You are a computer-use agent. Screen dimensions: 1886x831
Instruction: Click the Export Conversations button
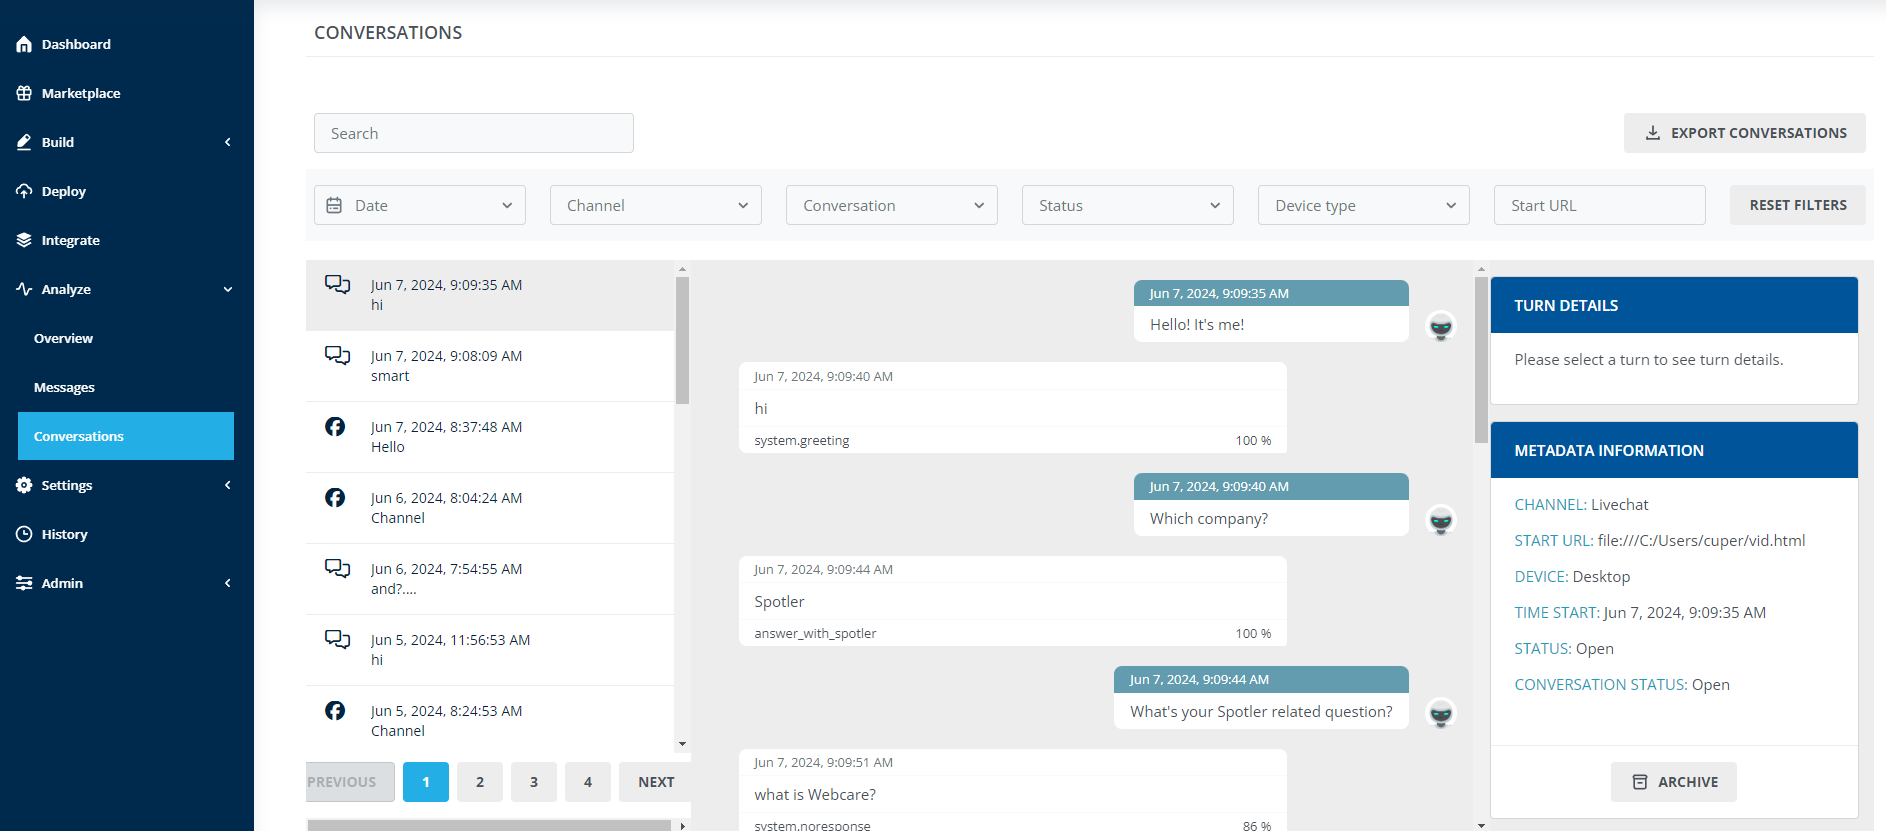1745,133
